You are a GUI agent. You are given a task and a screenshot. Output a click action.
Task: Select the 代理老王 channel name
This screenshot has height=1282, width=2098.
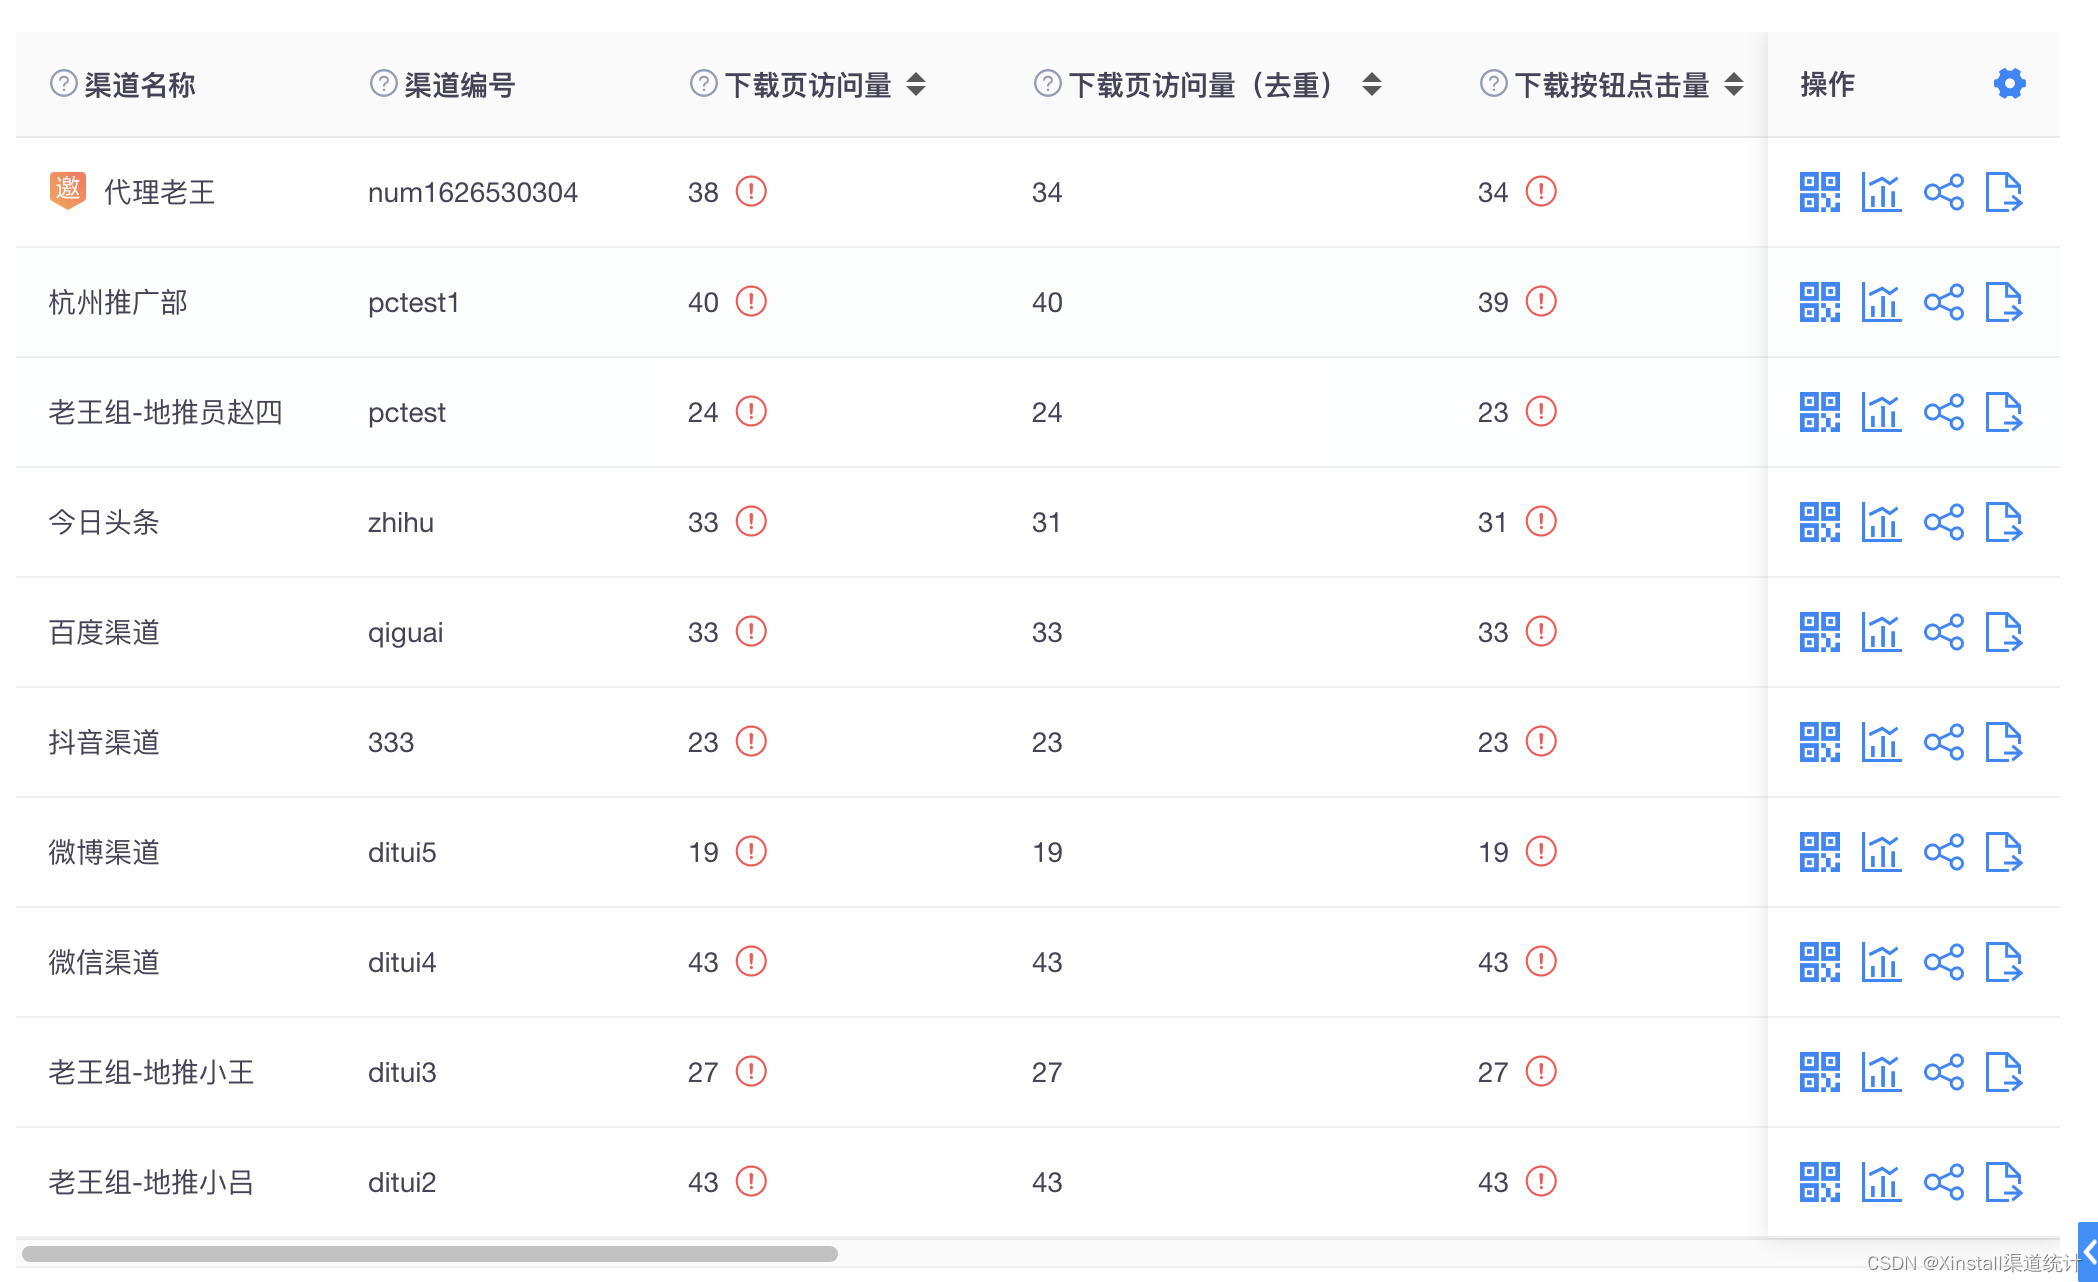[x=160, y=192]
